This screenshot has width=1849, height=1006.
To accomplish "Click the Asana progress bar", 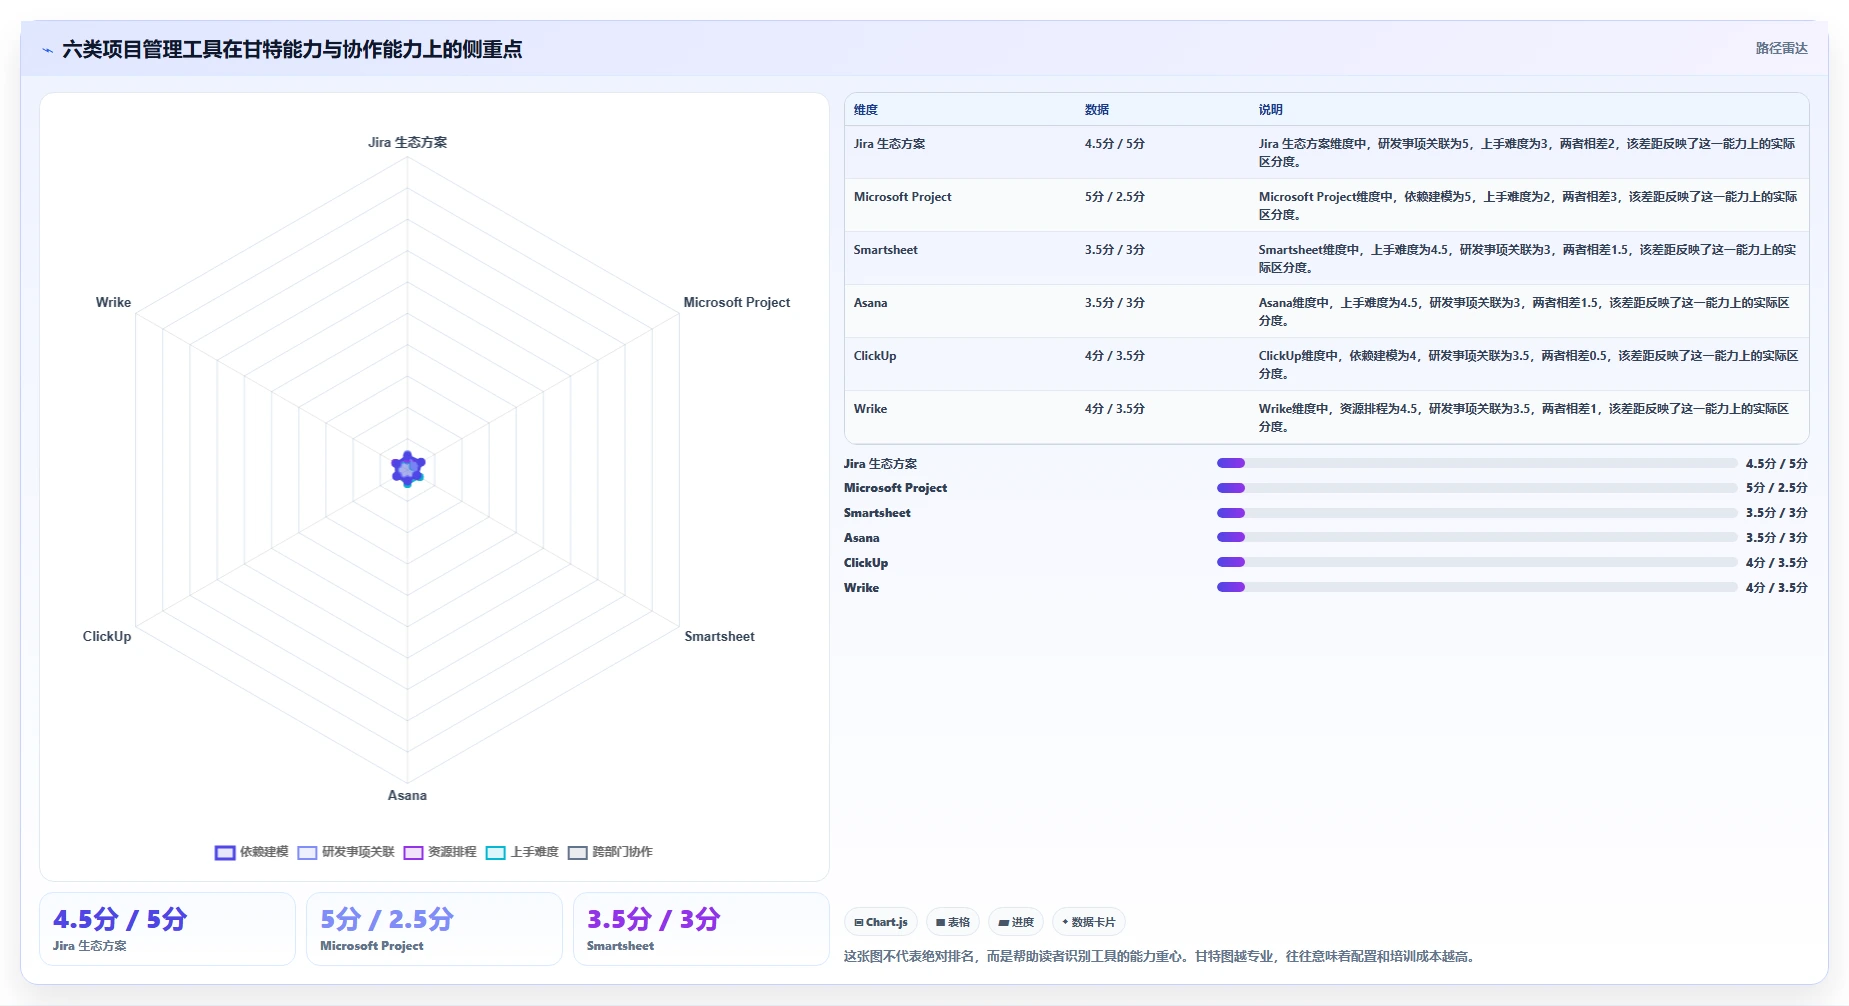I will (x=1477, y=537).
